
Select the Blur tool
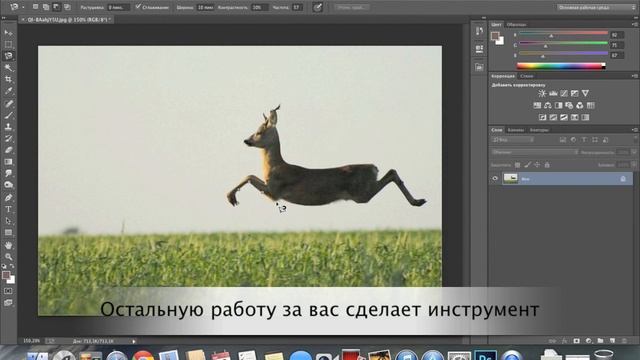point(8,173)
